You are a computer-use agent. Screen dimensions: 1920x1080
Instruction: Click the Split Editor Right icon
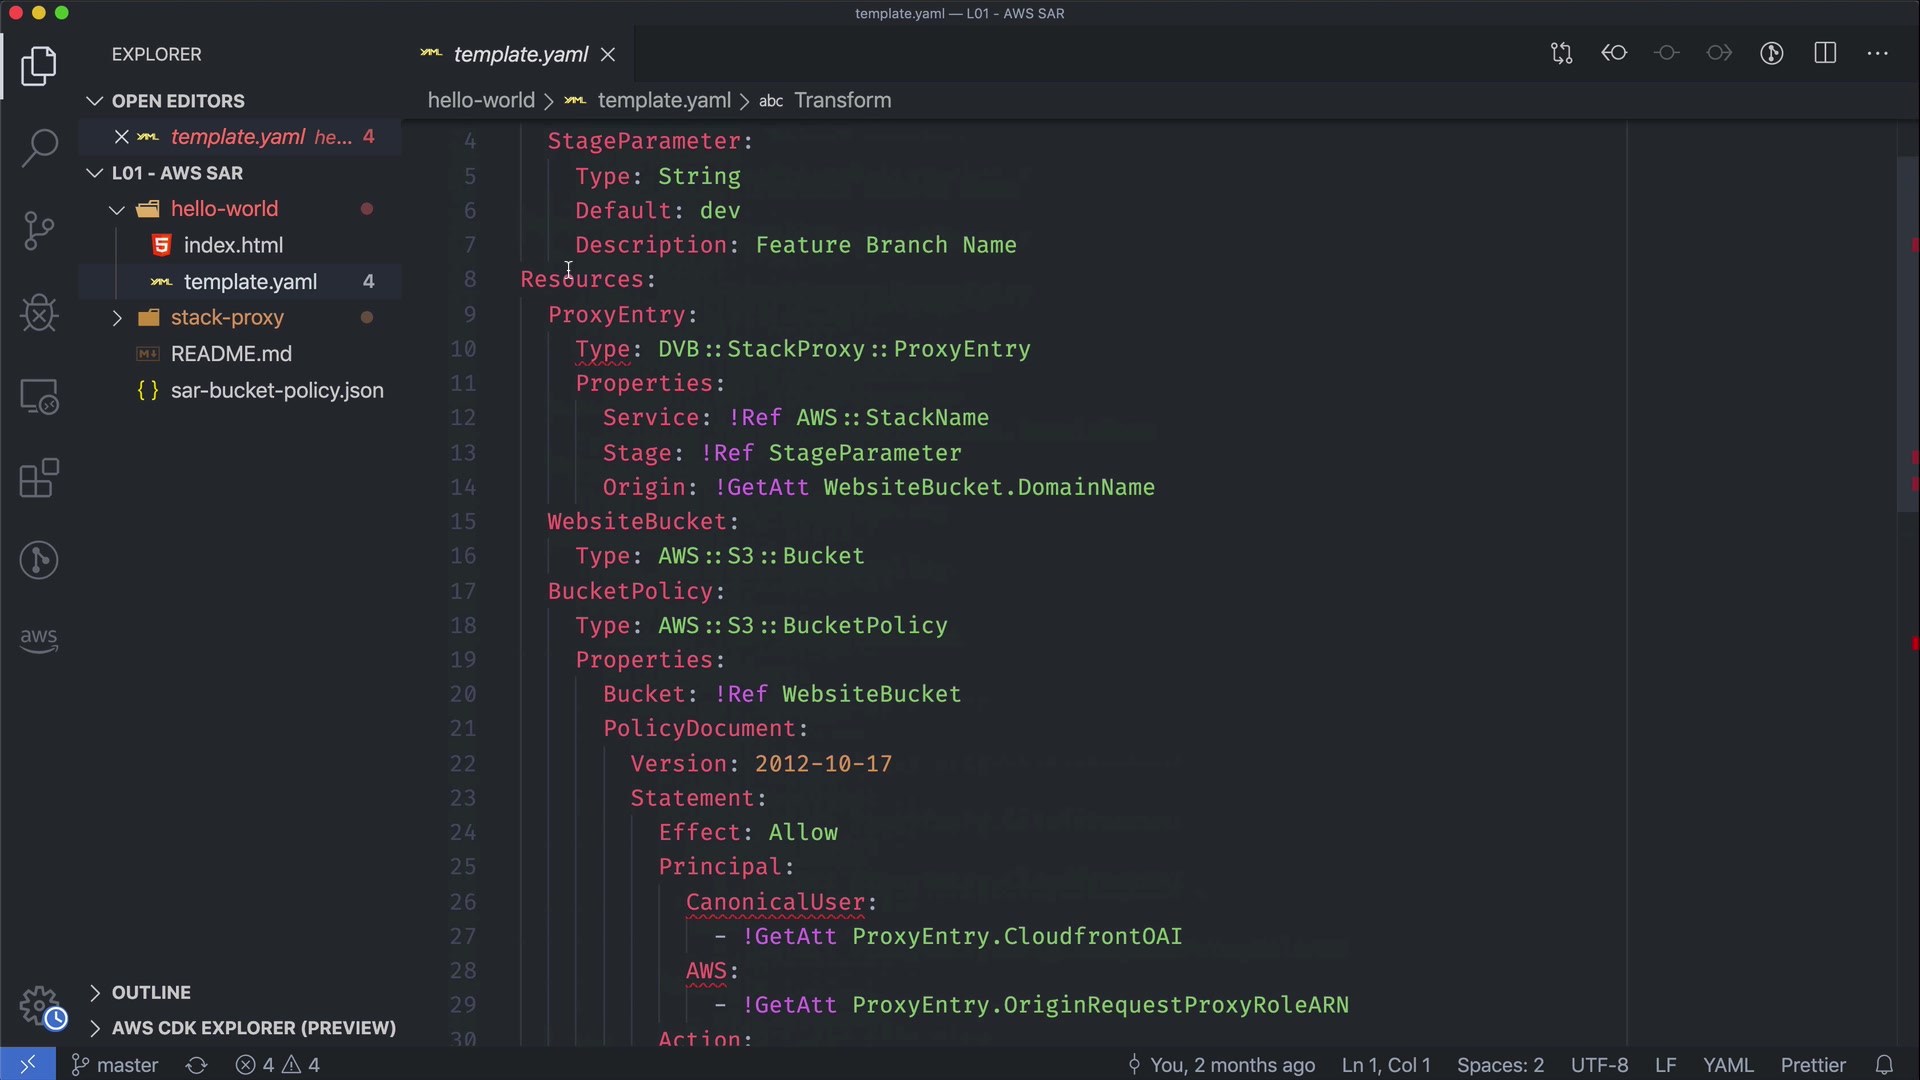[x=1825, y=54]
